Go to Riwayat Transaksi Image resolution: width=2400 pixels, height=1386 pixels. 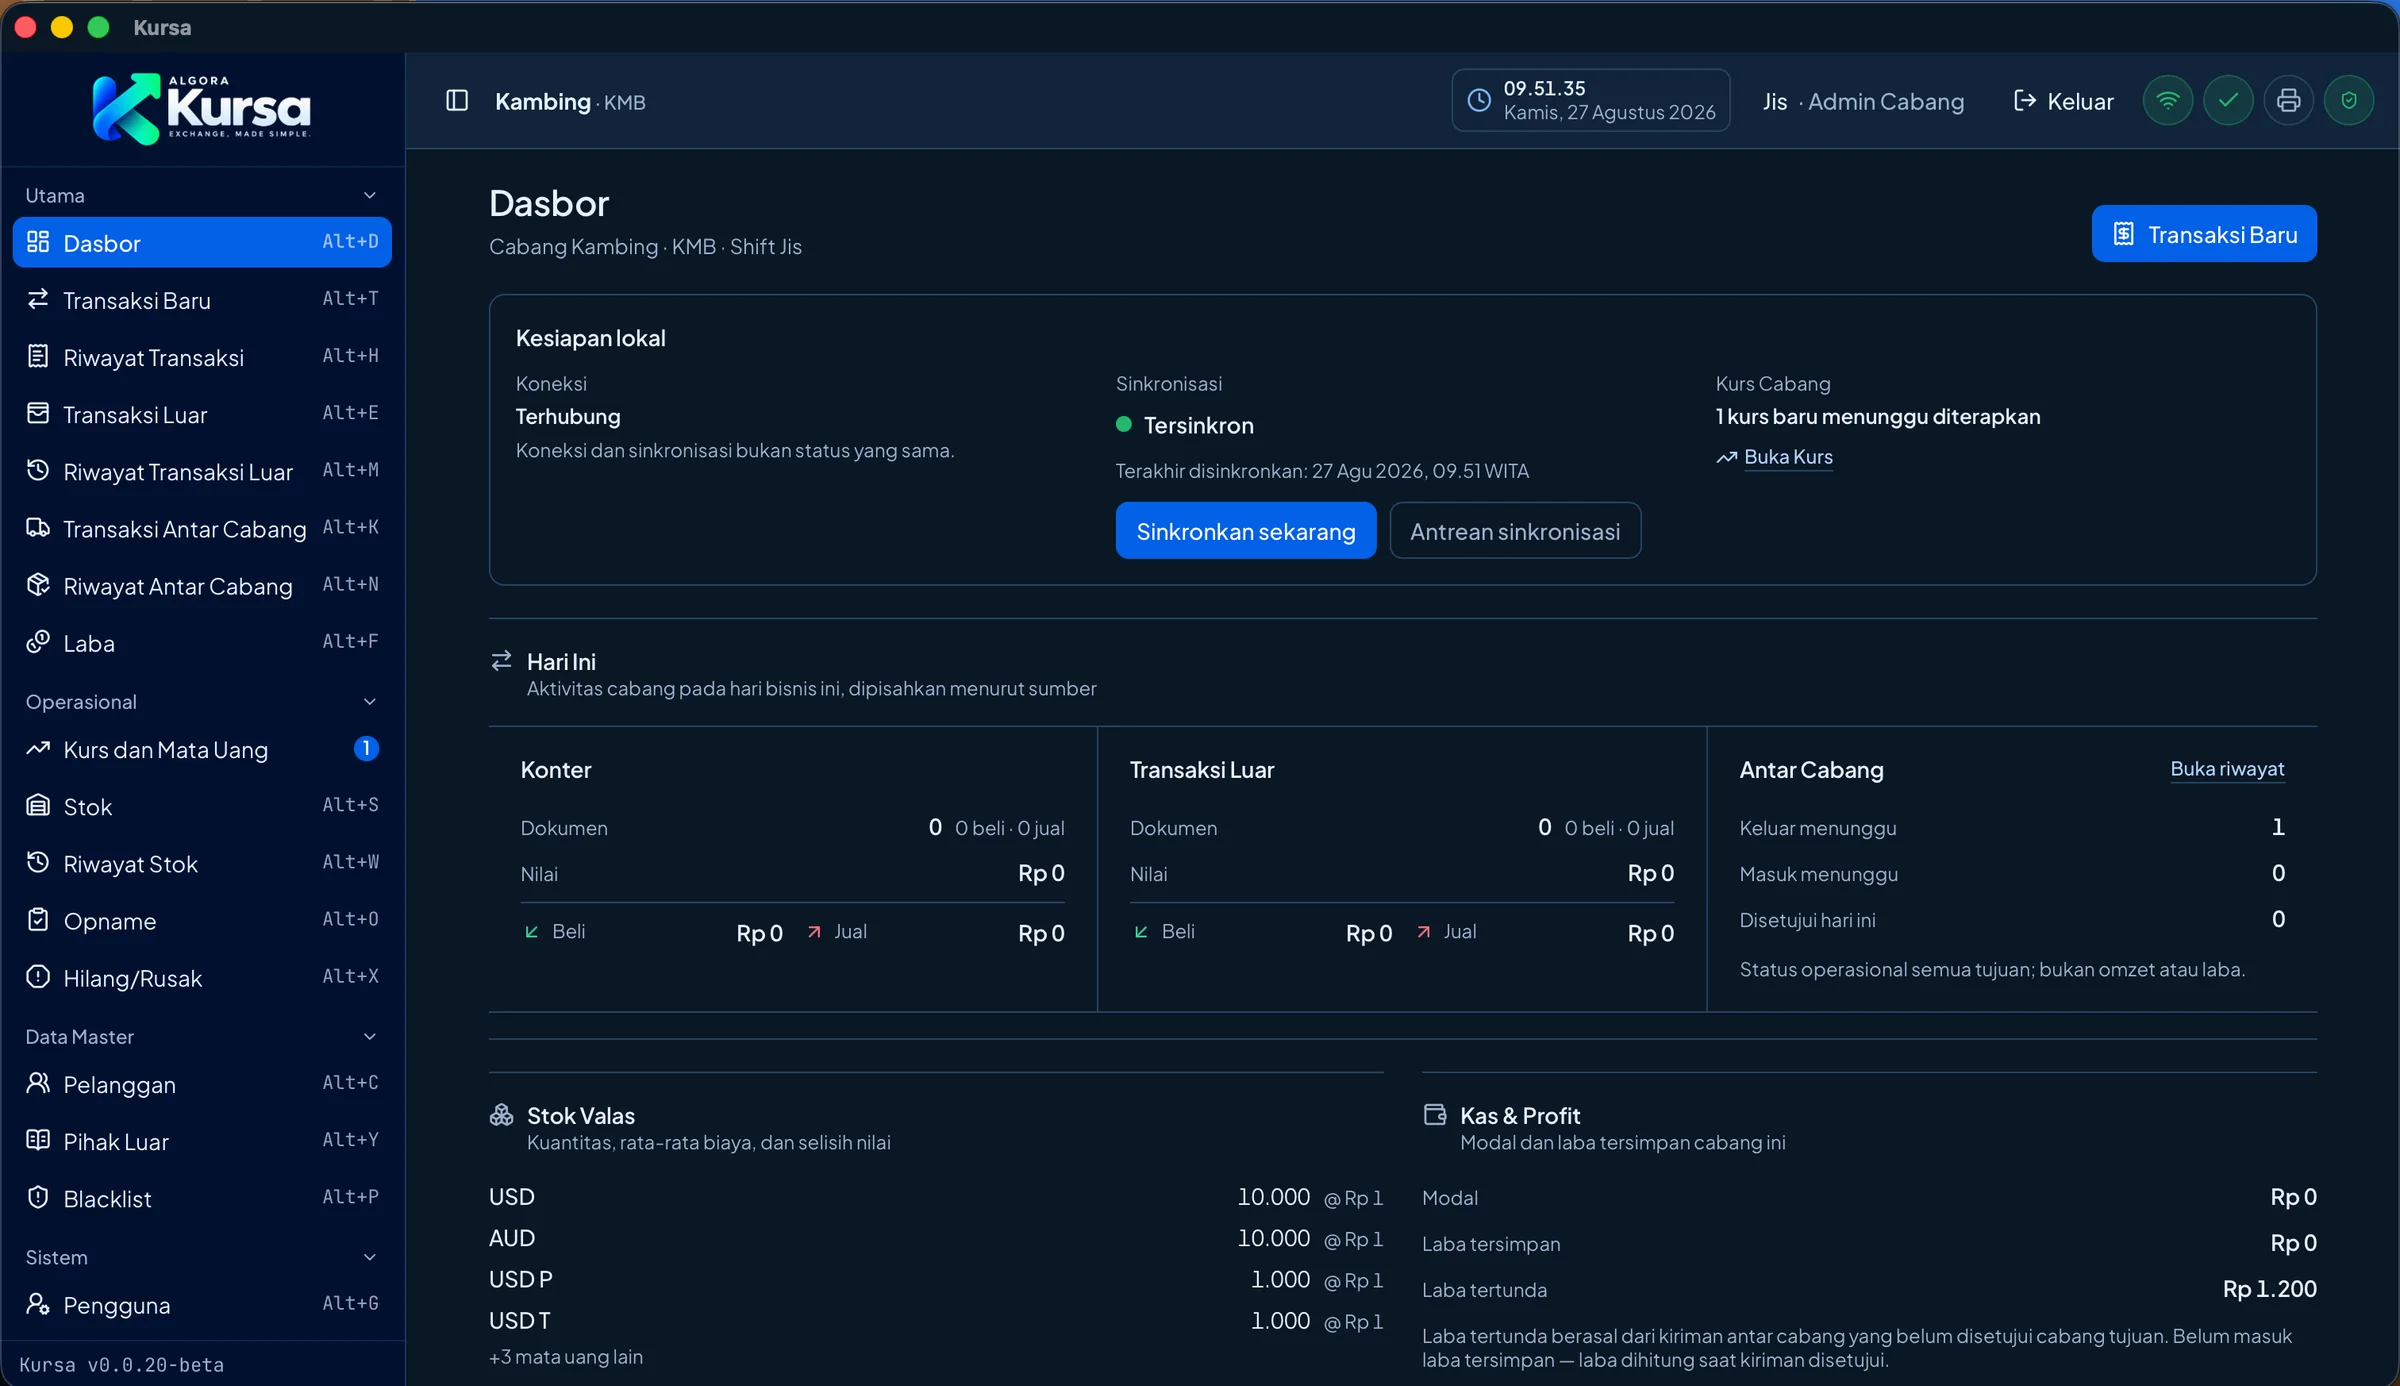(202, 357)
